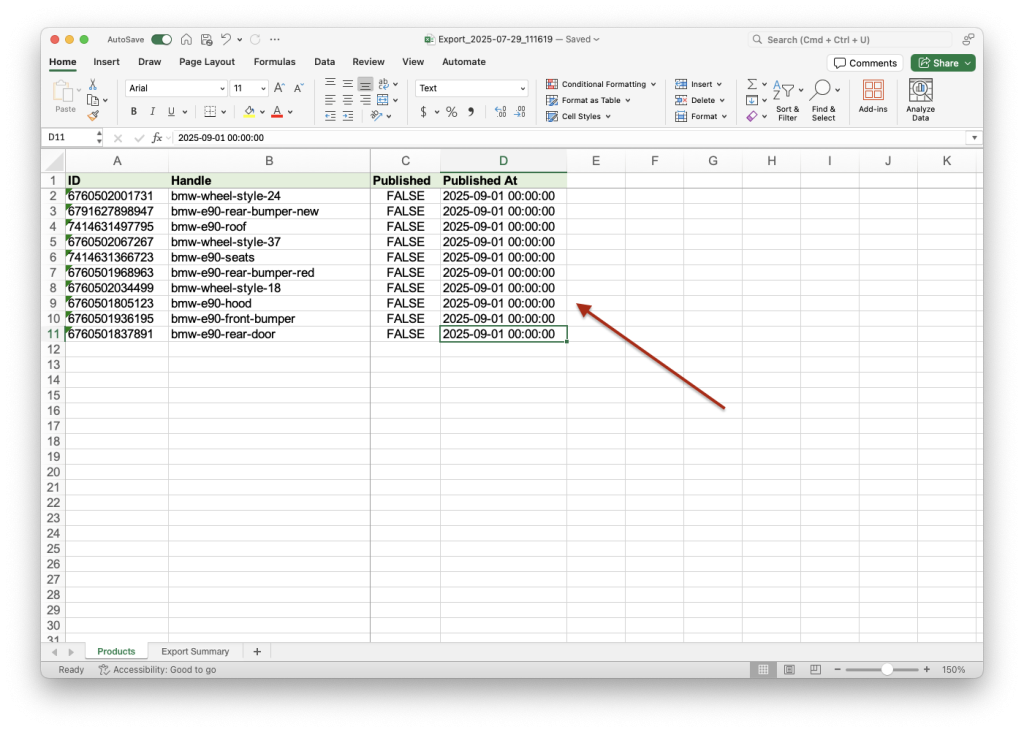Open the Comments panel

pos(864,62)
